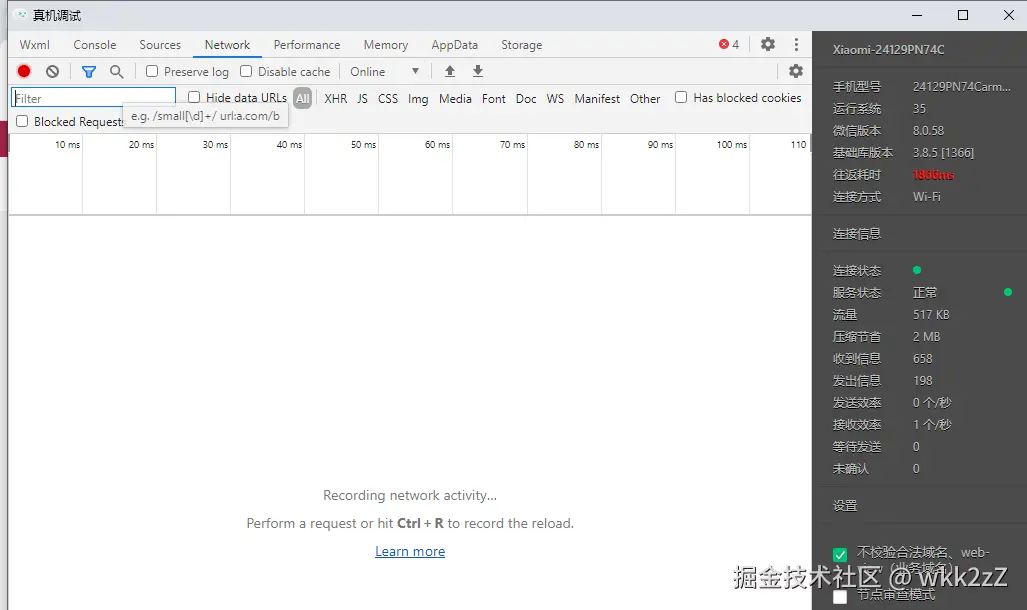1027x610 pixels.
Task: Expand the Online throttling dropdown
Action: [x=384, y=72]
